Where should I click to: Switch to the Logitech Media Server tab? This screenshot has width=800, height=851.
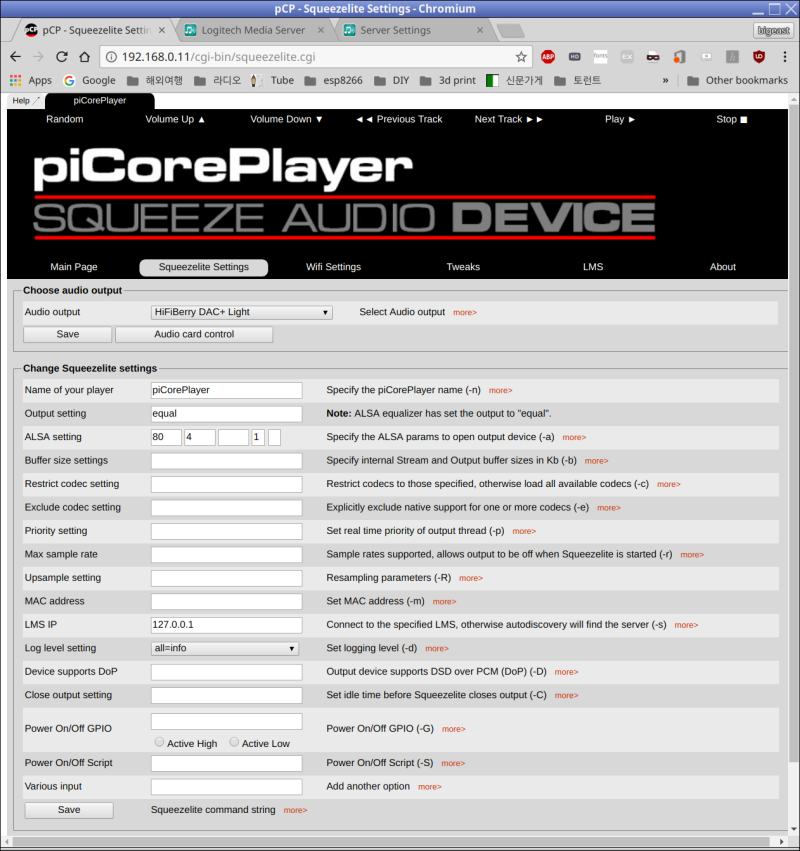pos(253,30)
